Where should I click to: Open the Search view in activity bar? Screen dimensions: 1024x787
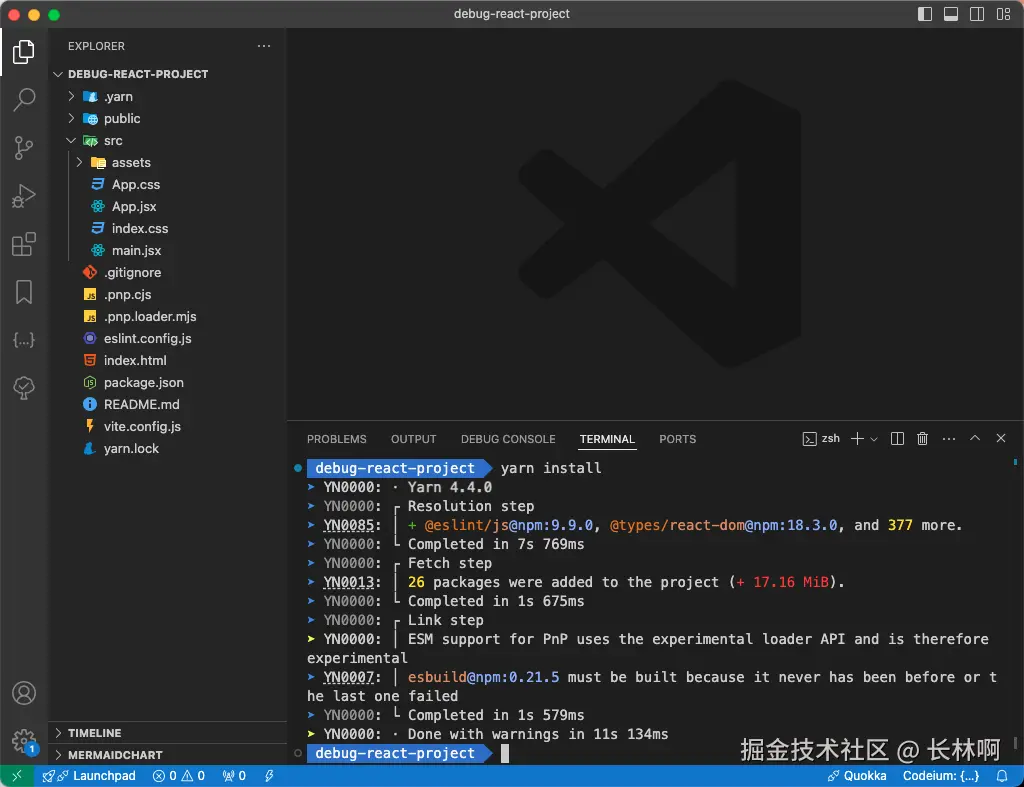pos(24,99)
